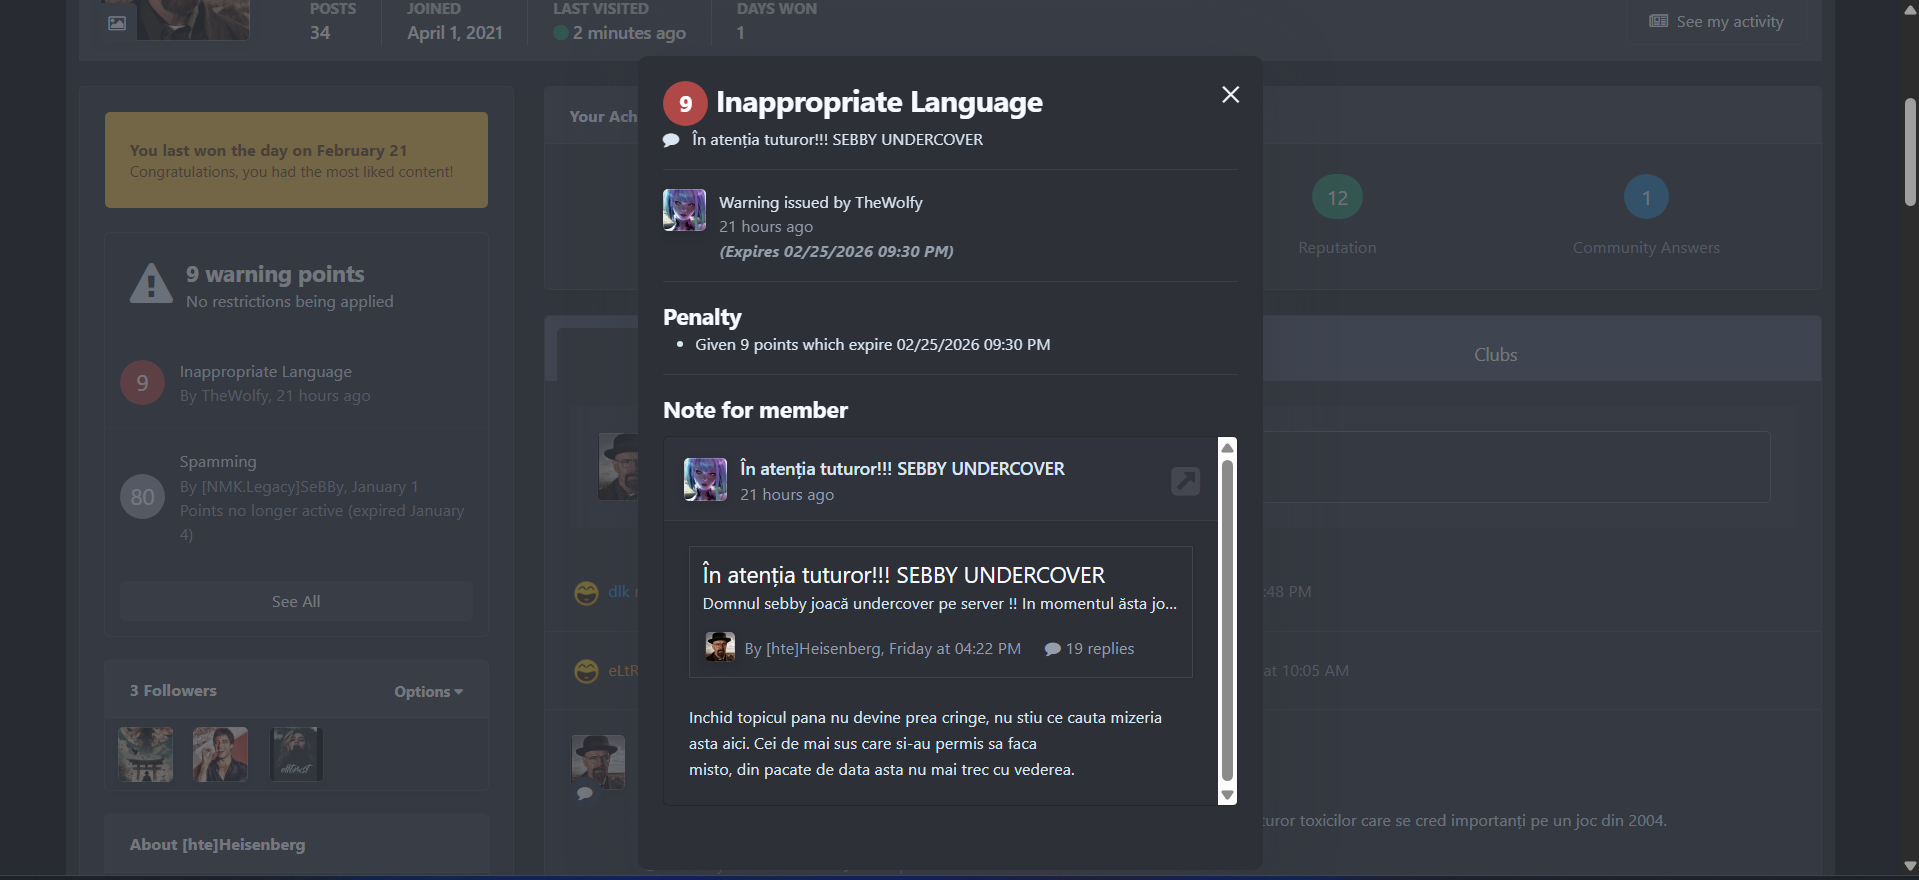This screenshot has height=880, width=1919.
Task: Click the warning triangle icon in sidebar
Action: tap(151, 284)
